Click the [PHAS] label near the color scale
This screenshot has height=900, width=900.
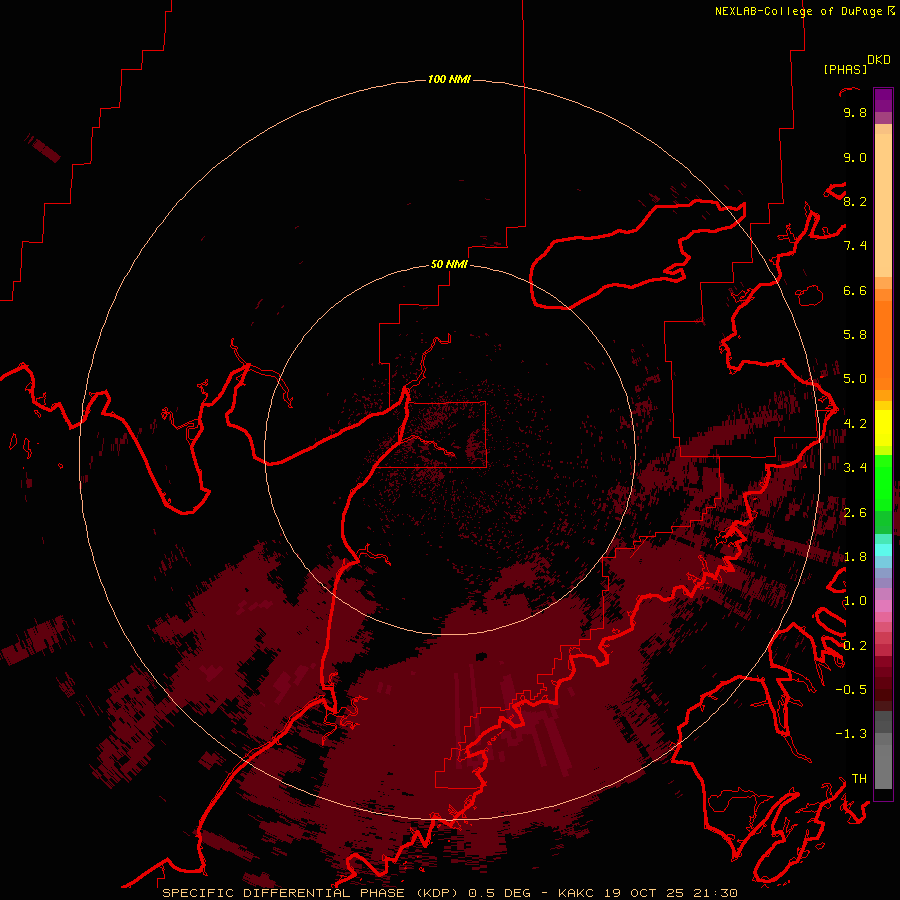click(x=845, y=69)
